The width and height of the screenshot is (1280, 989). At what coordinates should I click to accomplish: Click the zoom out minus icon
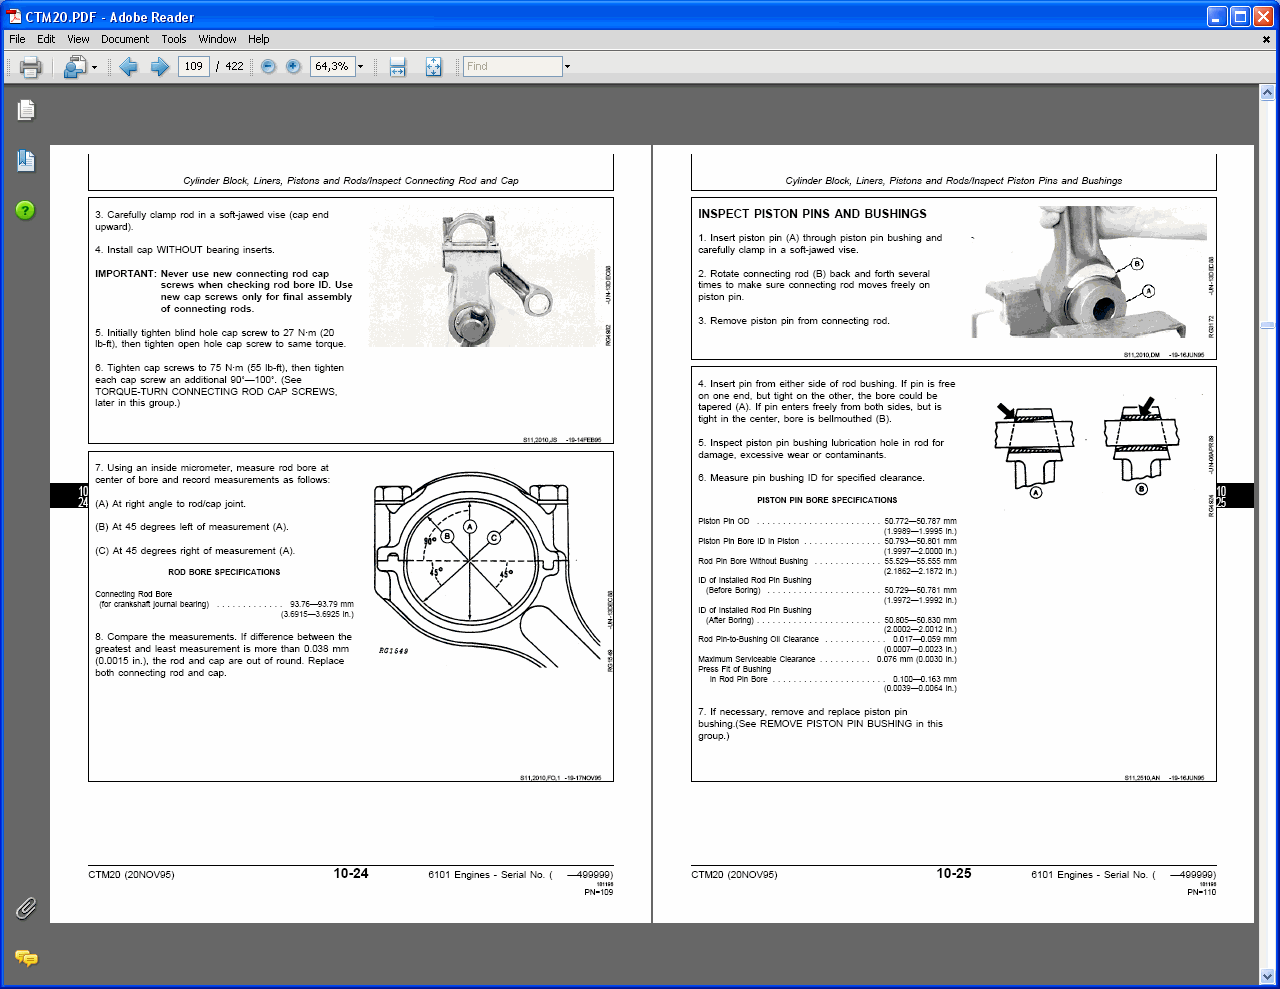tap(268, 67)
